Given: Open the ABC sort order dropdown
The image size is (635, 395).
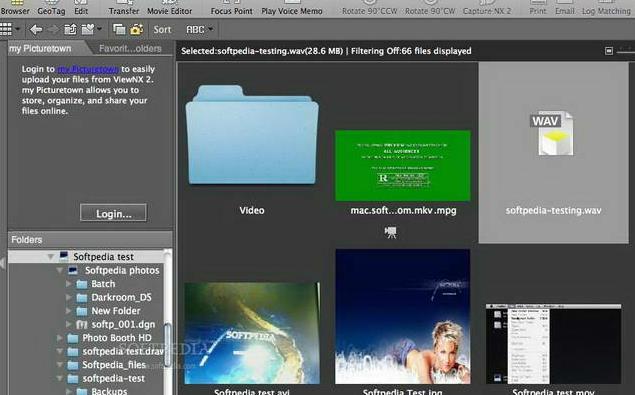Looking at the screenshot, I should coord(199,30).
